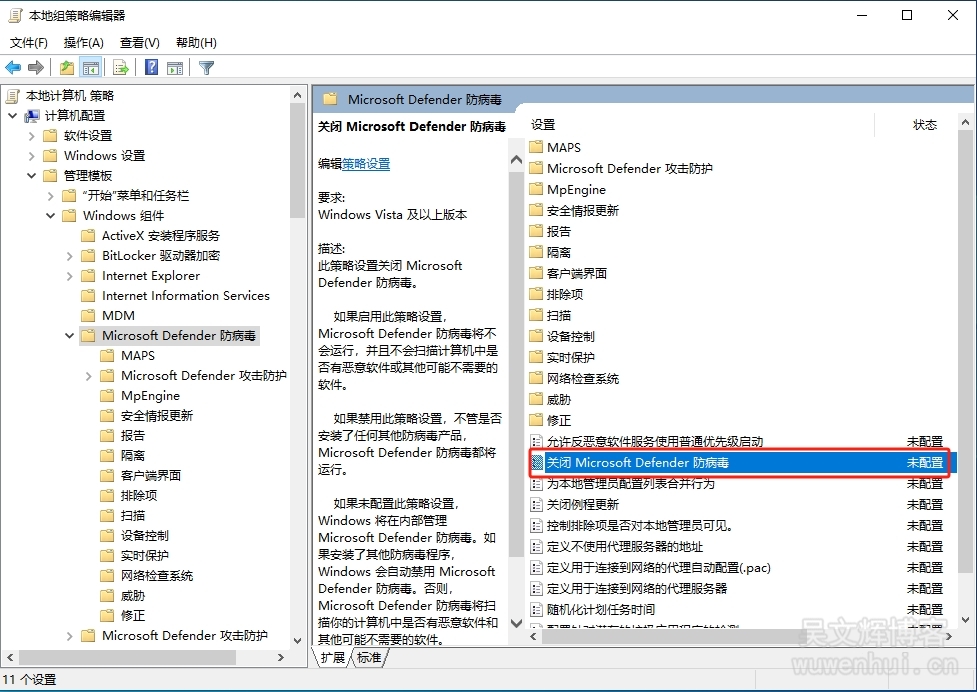
Task: Click the Export List toolbar icon
Action: (121, 68)
